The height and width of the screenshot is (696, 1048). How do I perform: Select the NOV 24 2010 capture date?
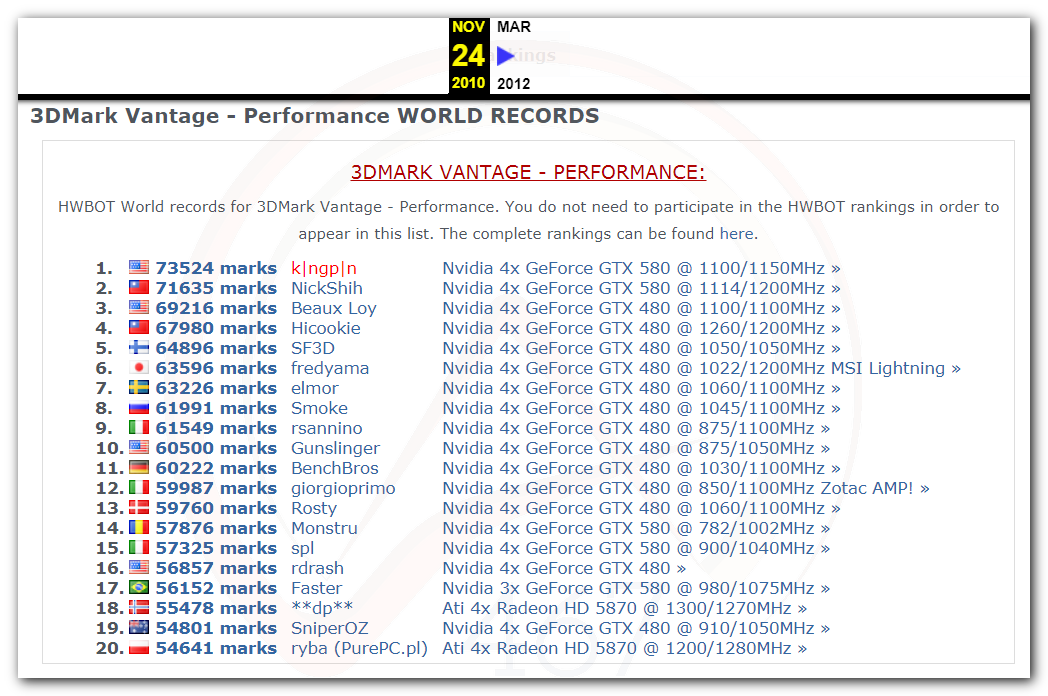pyautogui.click(x=469, y=55)
